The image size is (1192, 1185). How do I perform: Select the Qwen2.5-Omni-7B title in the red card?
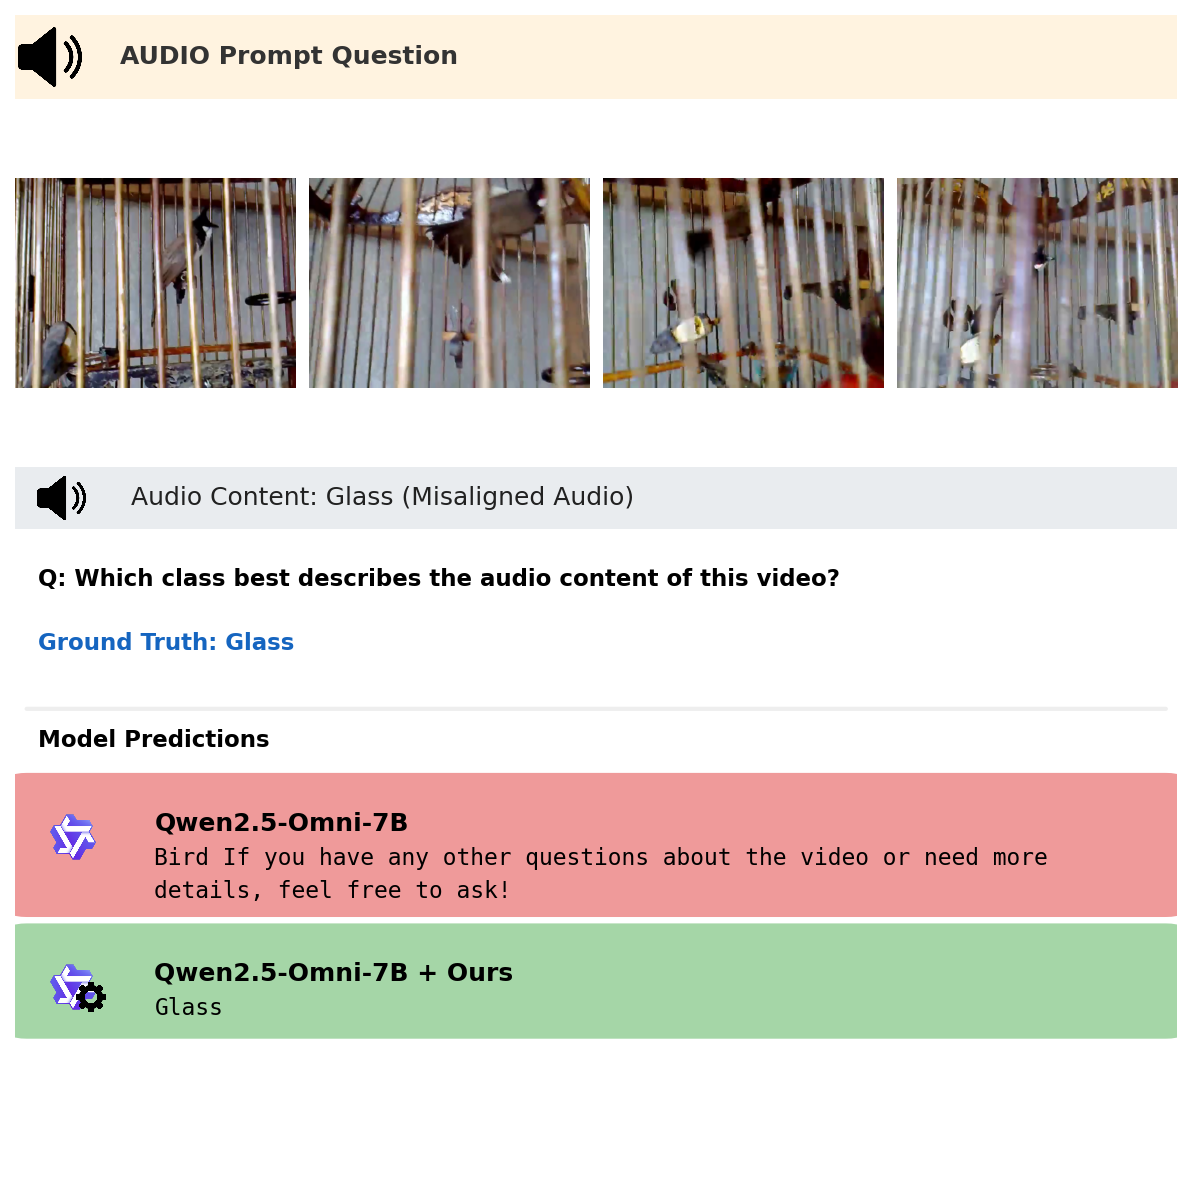281,823
